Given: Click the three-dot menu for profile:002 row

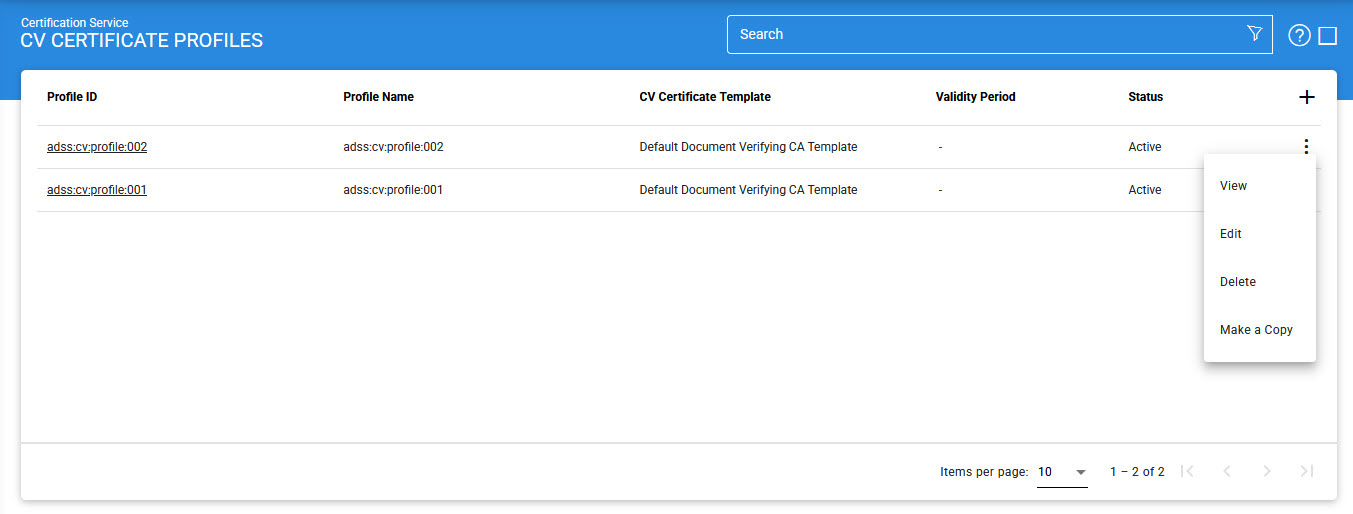Looking at the screenshot, I should 1306,147.
